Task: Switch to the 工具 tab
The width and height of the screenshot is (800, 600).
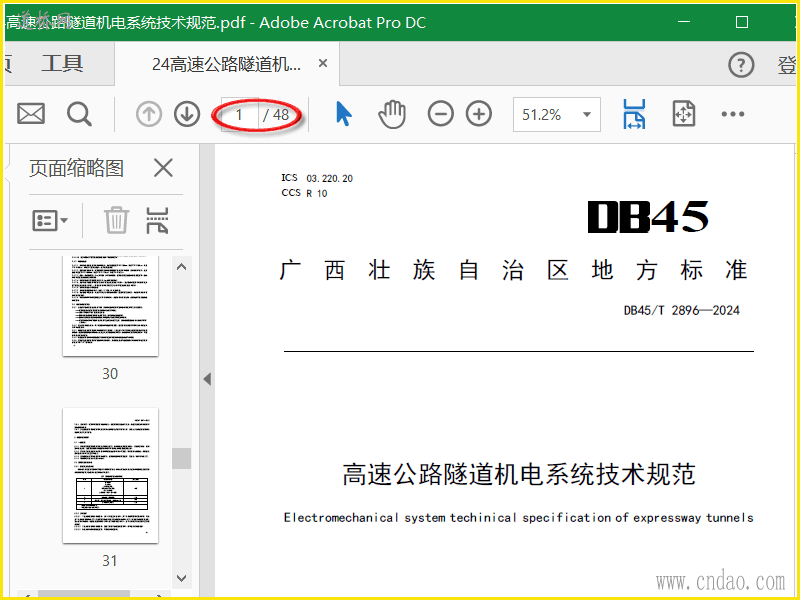Action: (62, 64)
